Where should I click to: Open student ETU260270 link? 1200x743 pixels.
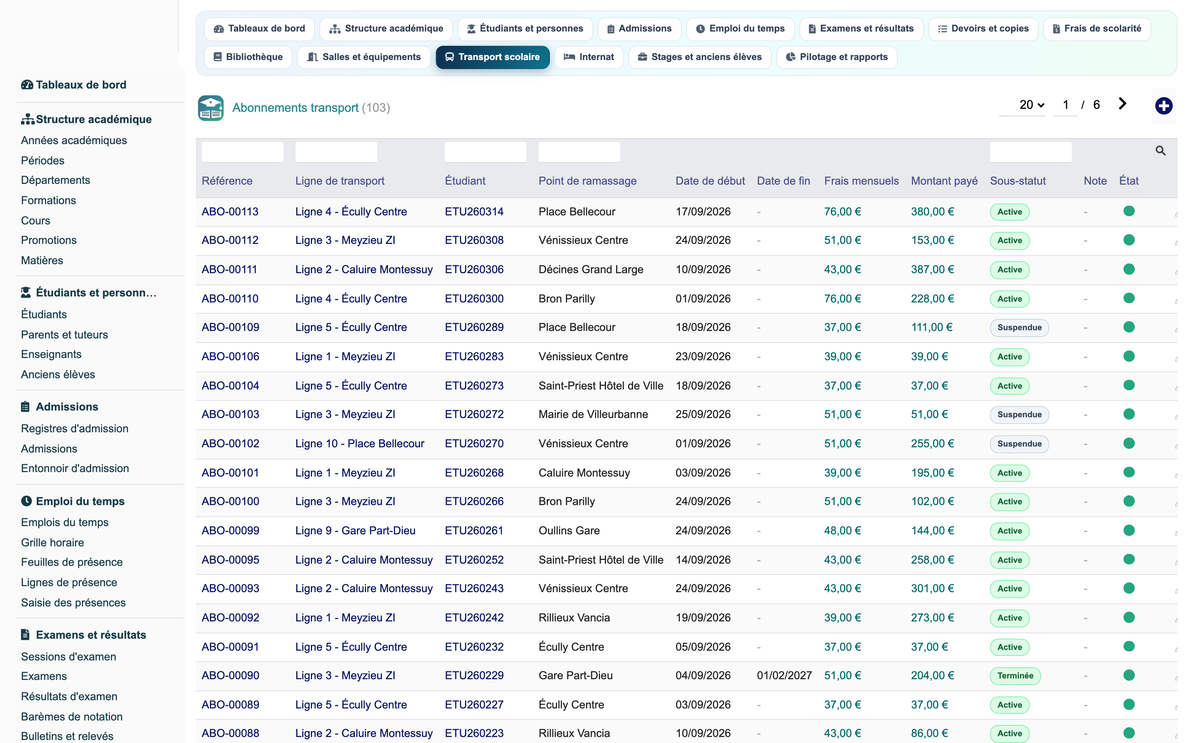pos(474,443)
